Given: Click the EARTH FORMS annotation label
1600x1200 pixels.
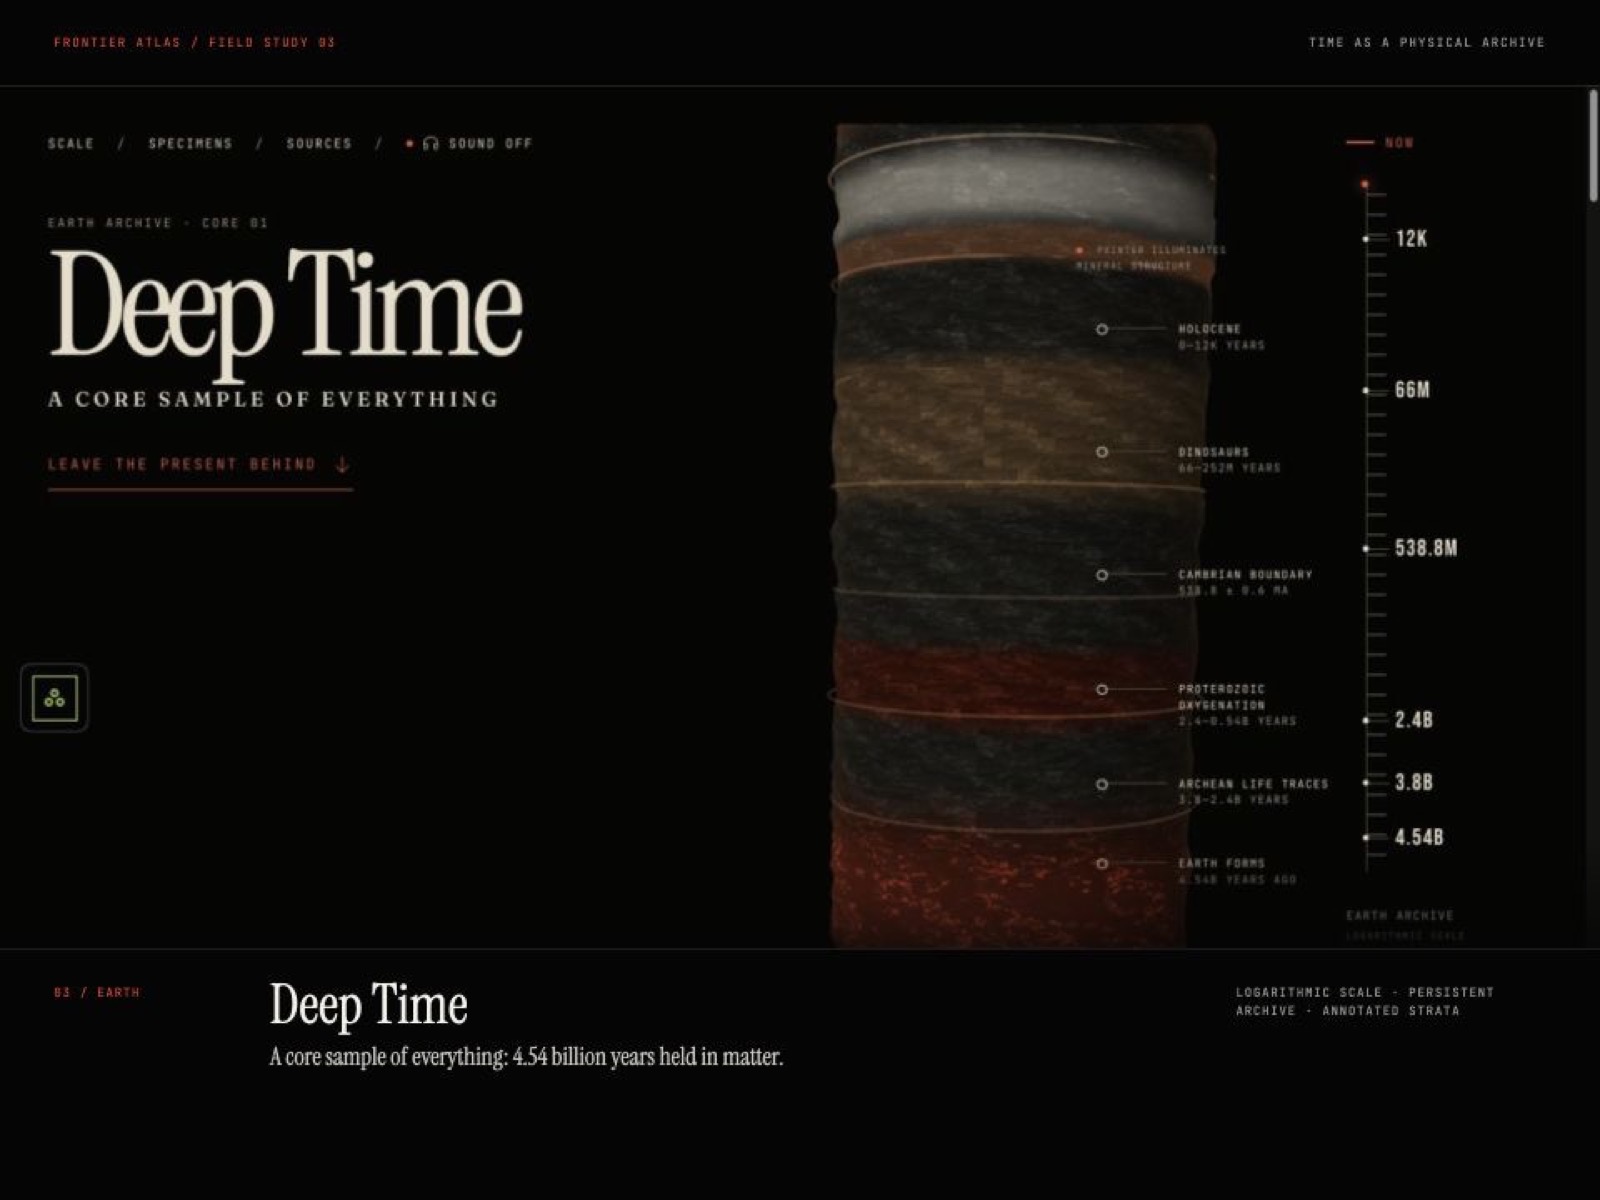Looking at the screenshot, I should pos(1221,863).
